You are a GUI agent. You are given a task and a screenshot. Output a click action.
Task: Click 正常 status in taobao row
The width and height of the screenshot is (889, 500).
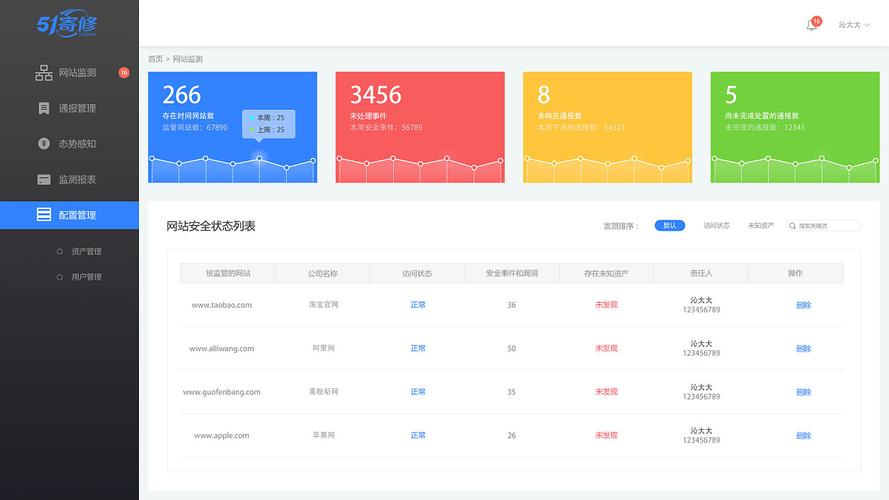pyautogui.click(x=418, y=305)
